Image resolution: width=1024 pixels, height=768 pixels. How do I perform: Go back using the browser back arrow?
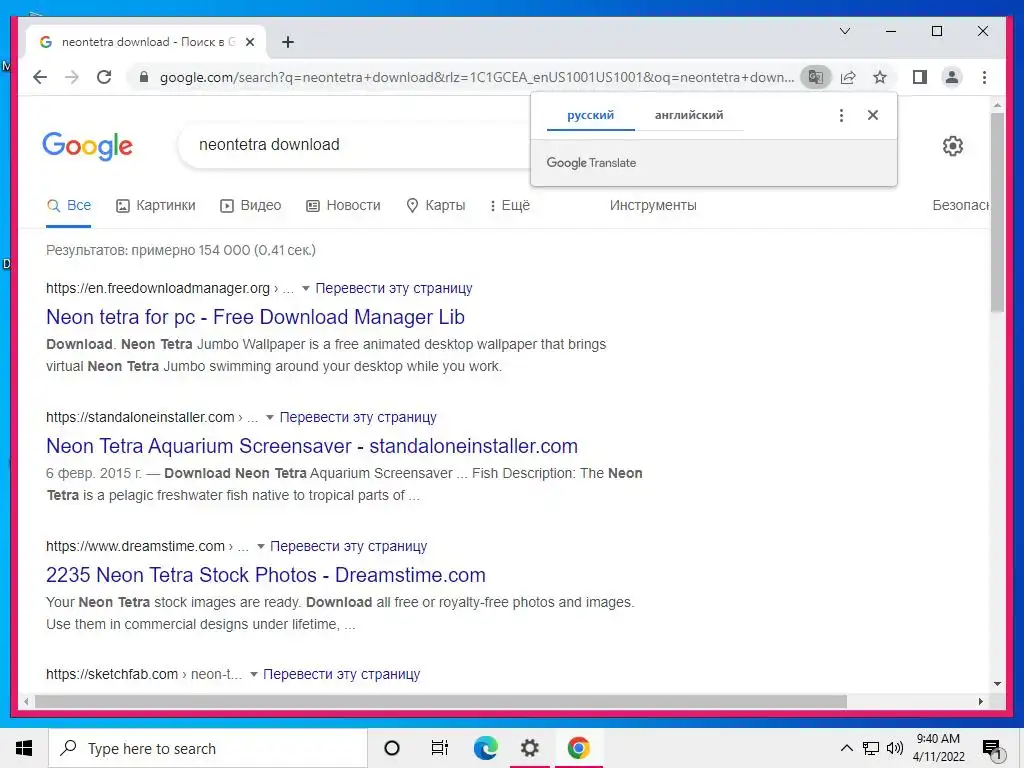(40, 77)
